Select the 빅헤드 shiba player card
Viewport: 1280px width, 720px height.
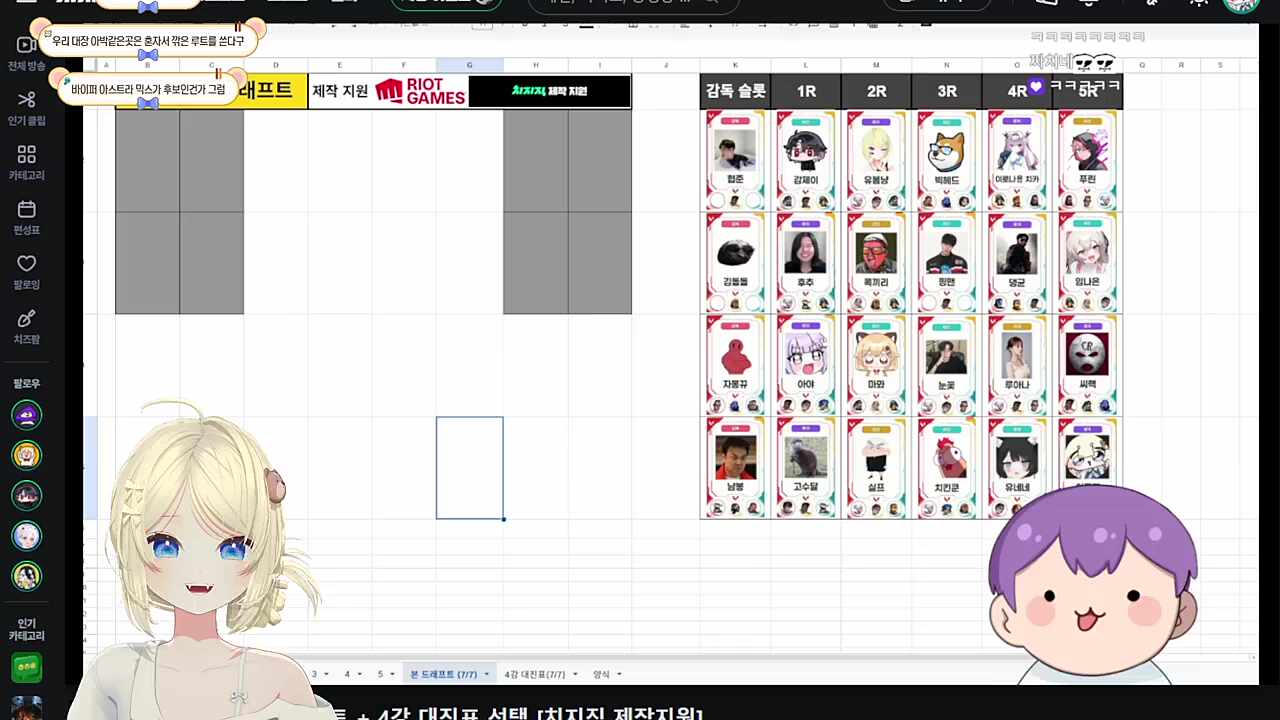point(947,160)
